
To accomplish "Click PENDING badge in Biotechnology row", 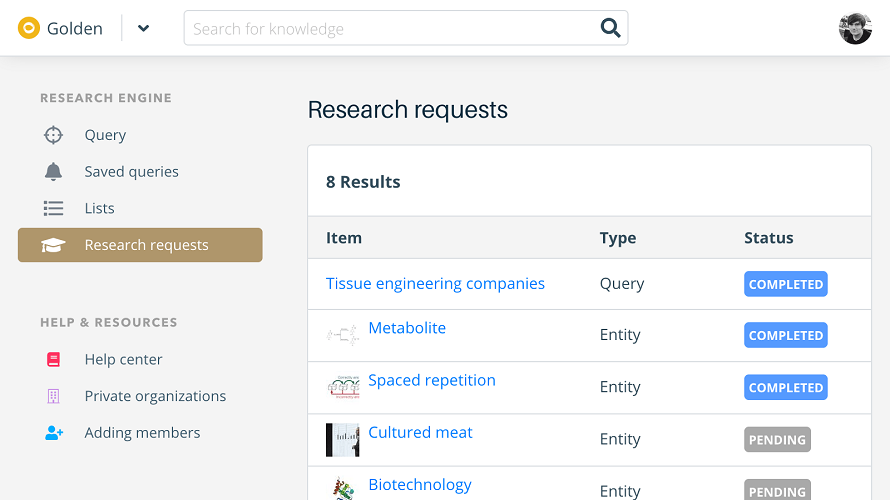I will point(777,490).
